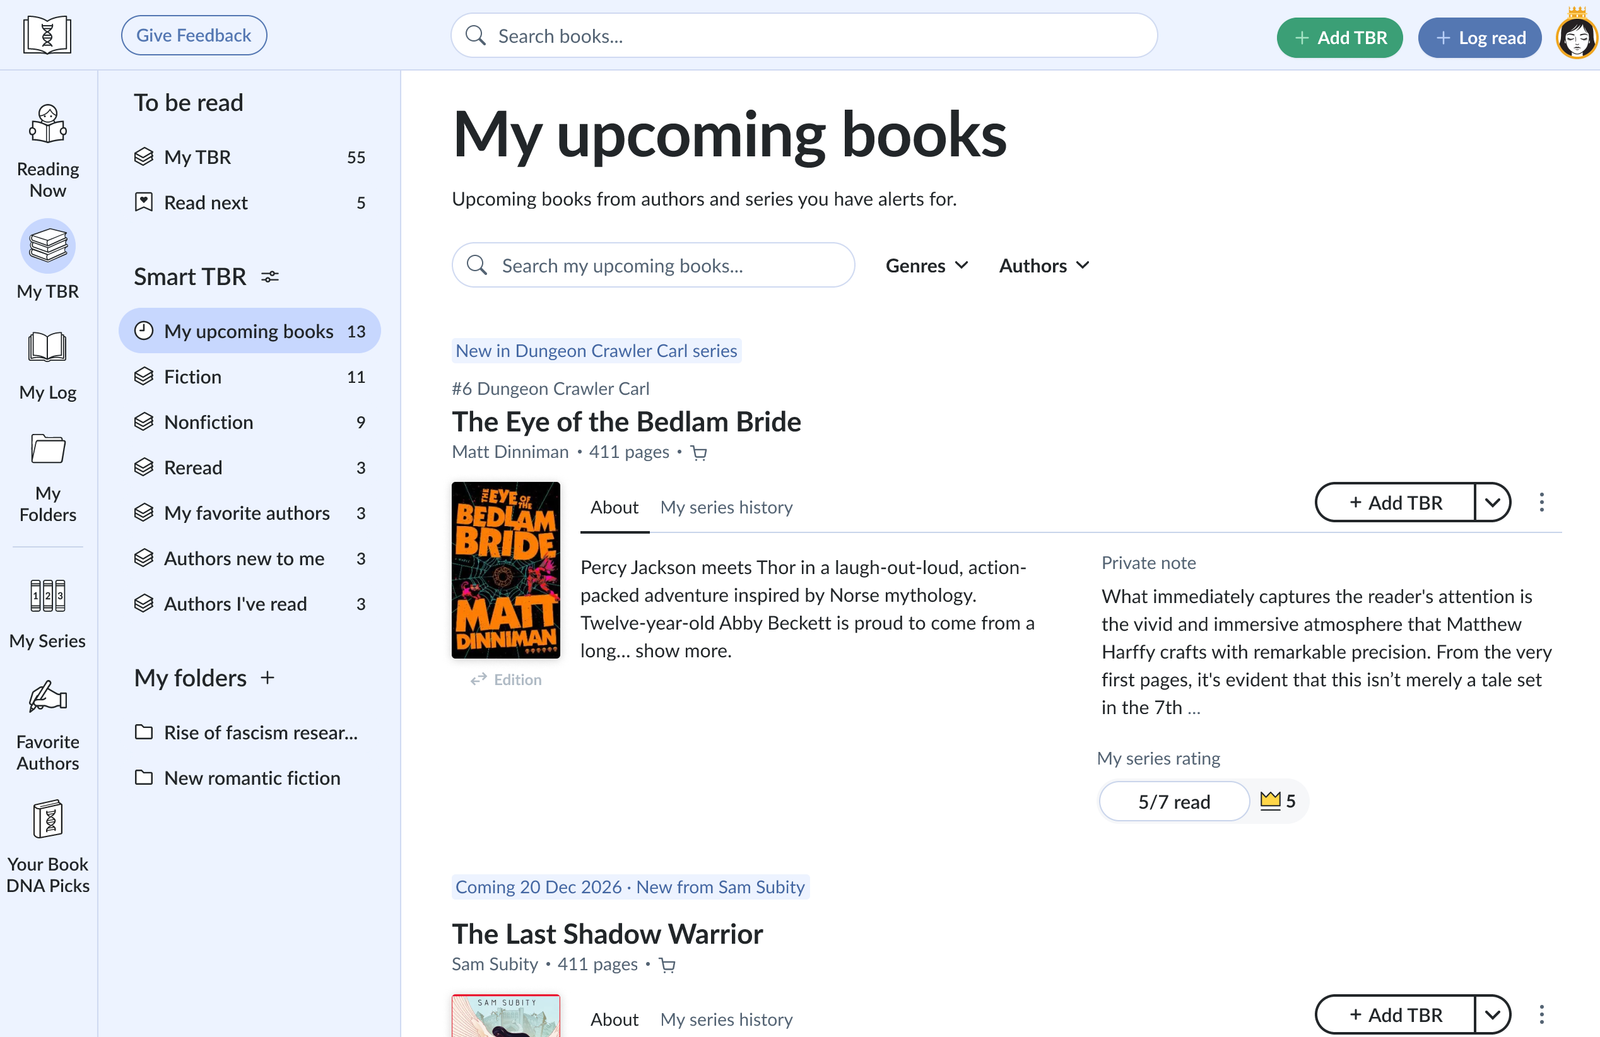
Task: Add Last Shadow Warrior to TBR
Action: pos(1395,1014)
